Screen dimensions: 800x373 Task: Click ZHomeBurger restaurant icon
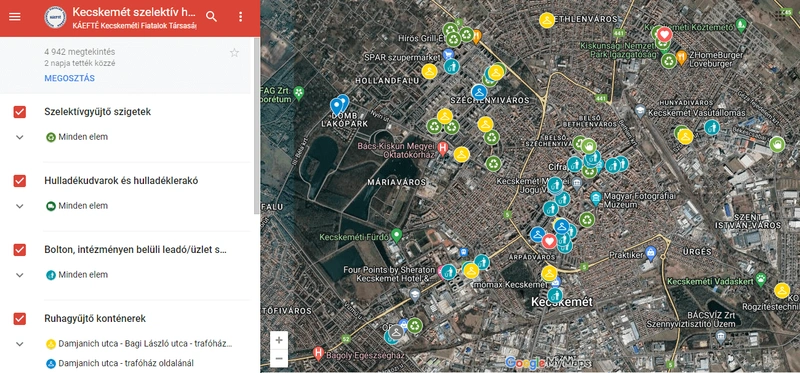[681, 57]
